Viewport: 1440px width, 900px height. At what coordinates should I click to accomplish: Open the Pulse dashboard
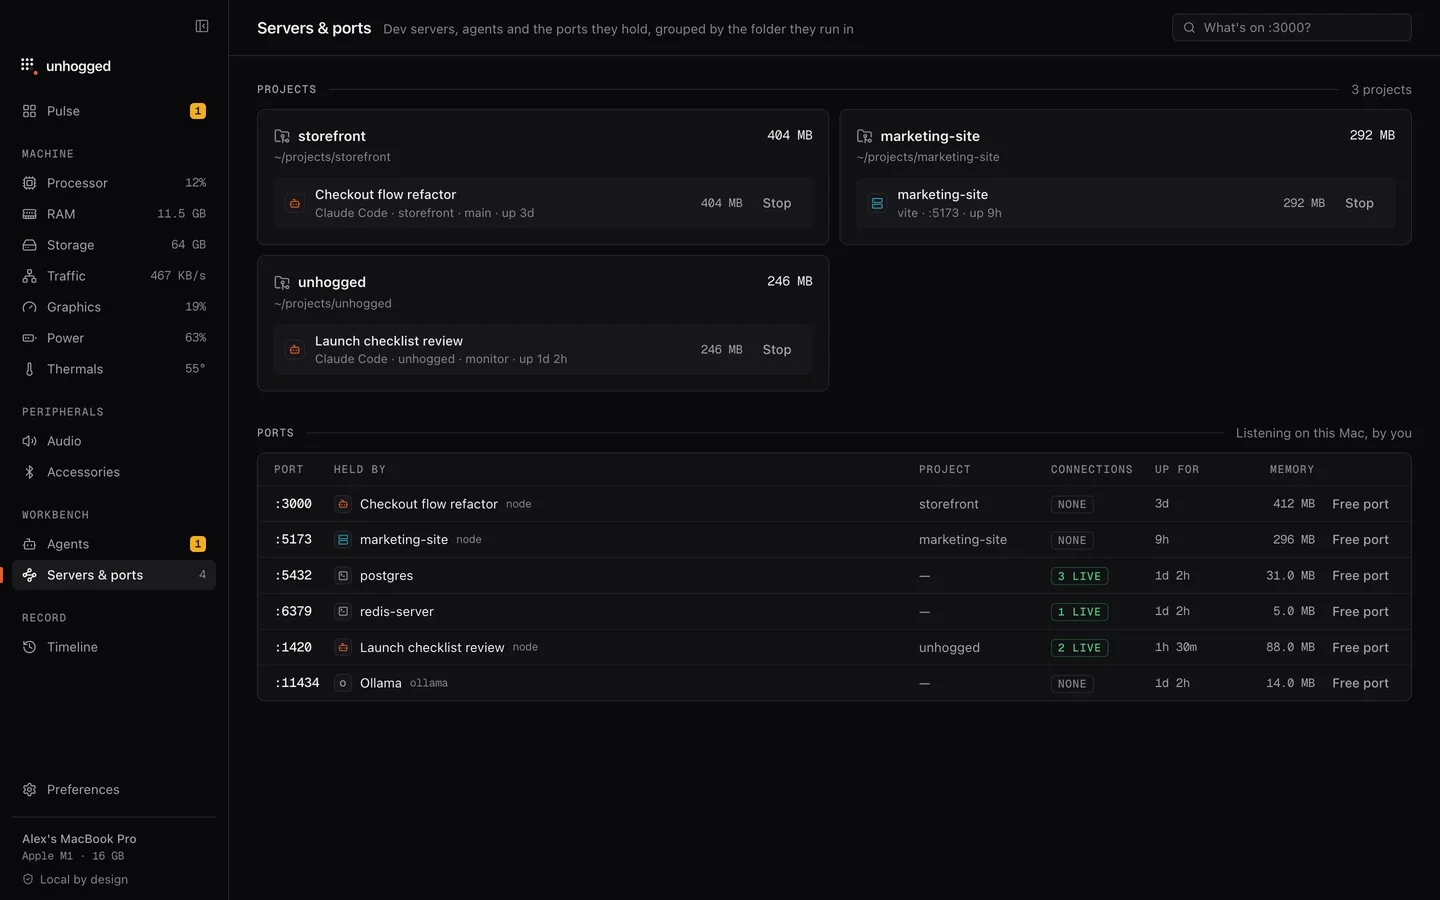114,111
